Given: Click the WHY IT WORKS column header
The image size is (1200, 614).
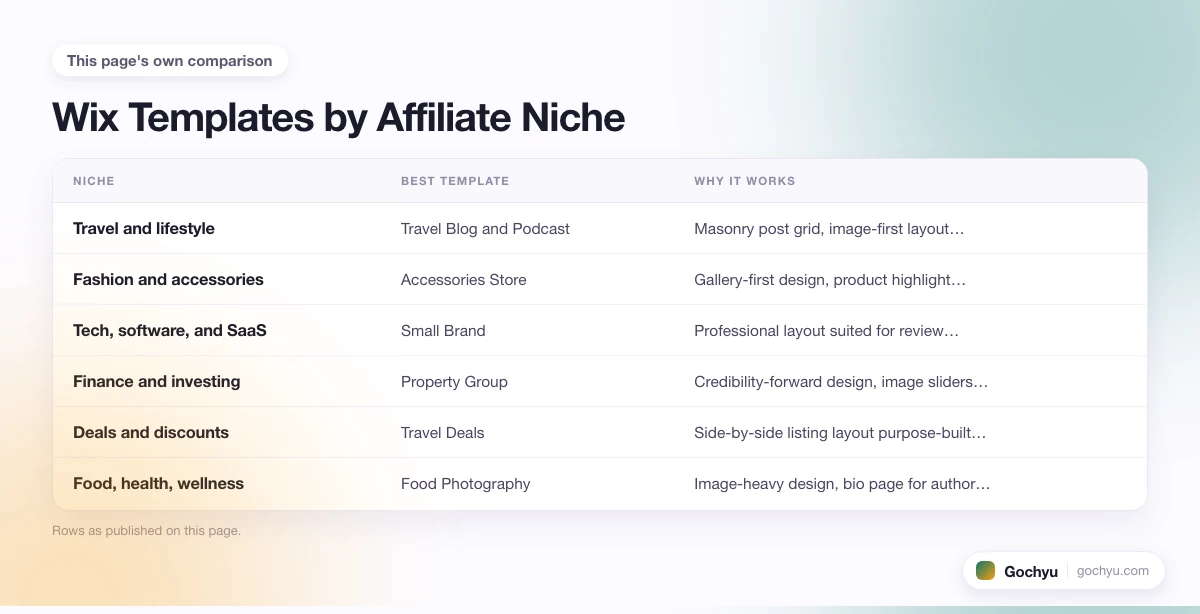Looking at the screenshot, I should pos(745,181).
